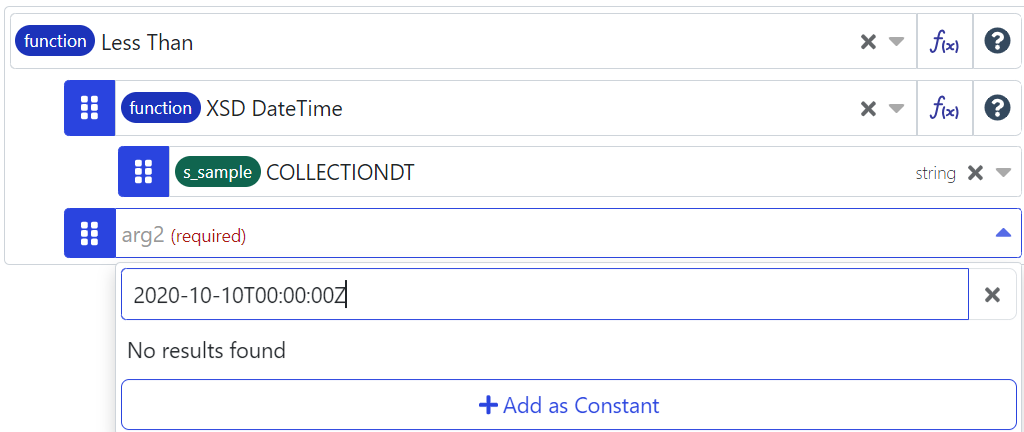Screen dimensions: 1024x432
Task: Click the XSD DateTime function field
Action: click(x=500, y=108)
